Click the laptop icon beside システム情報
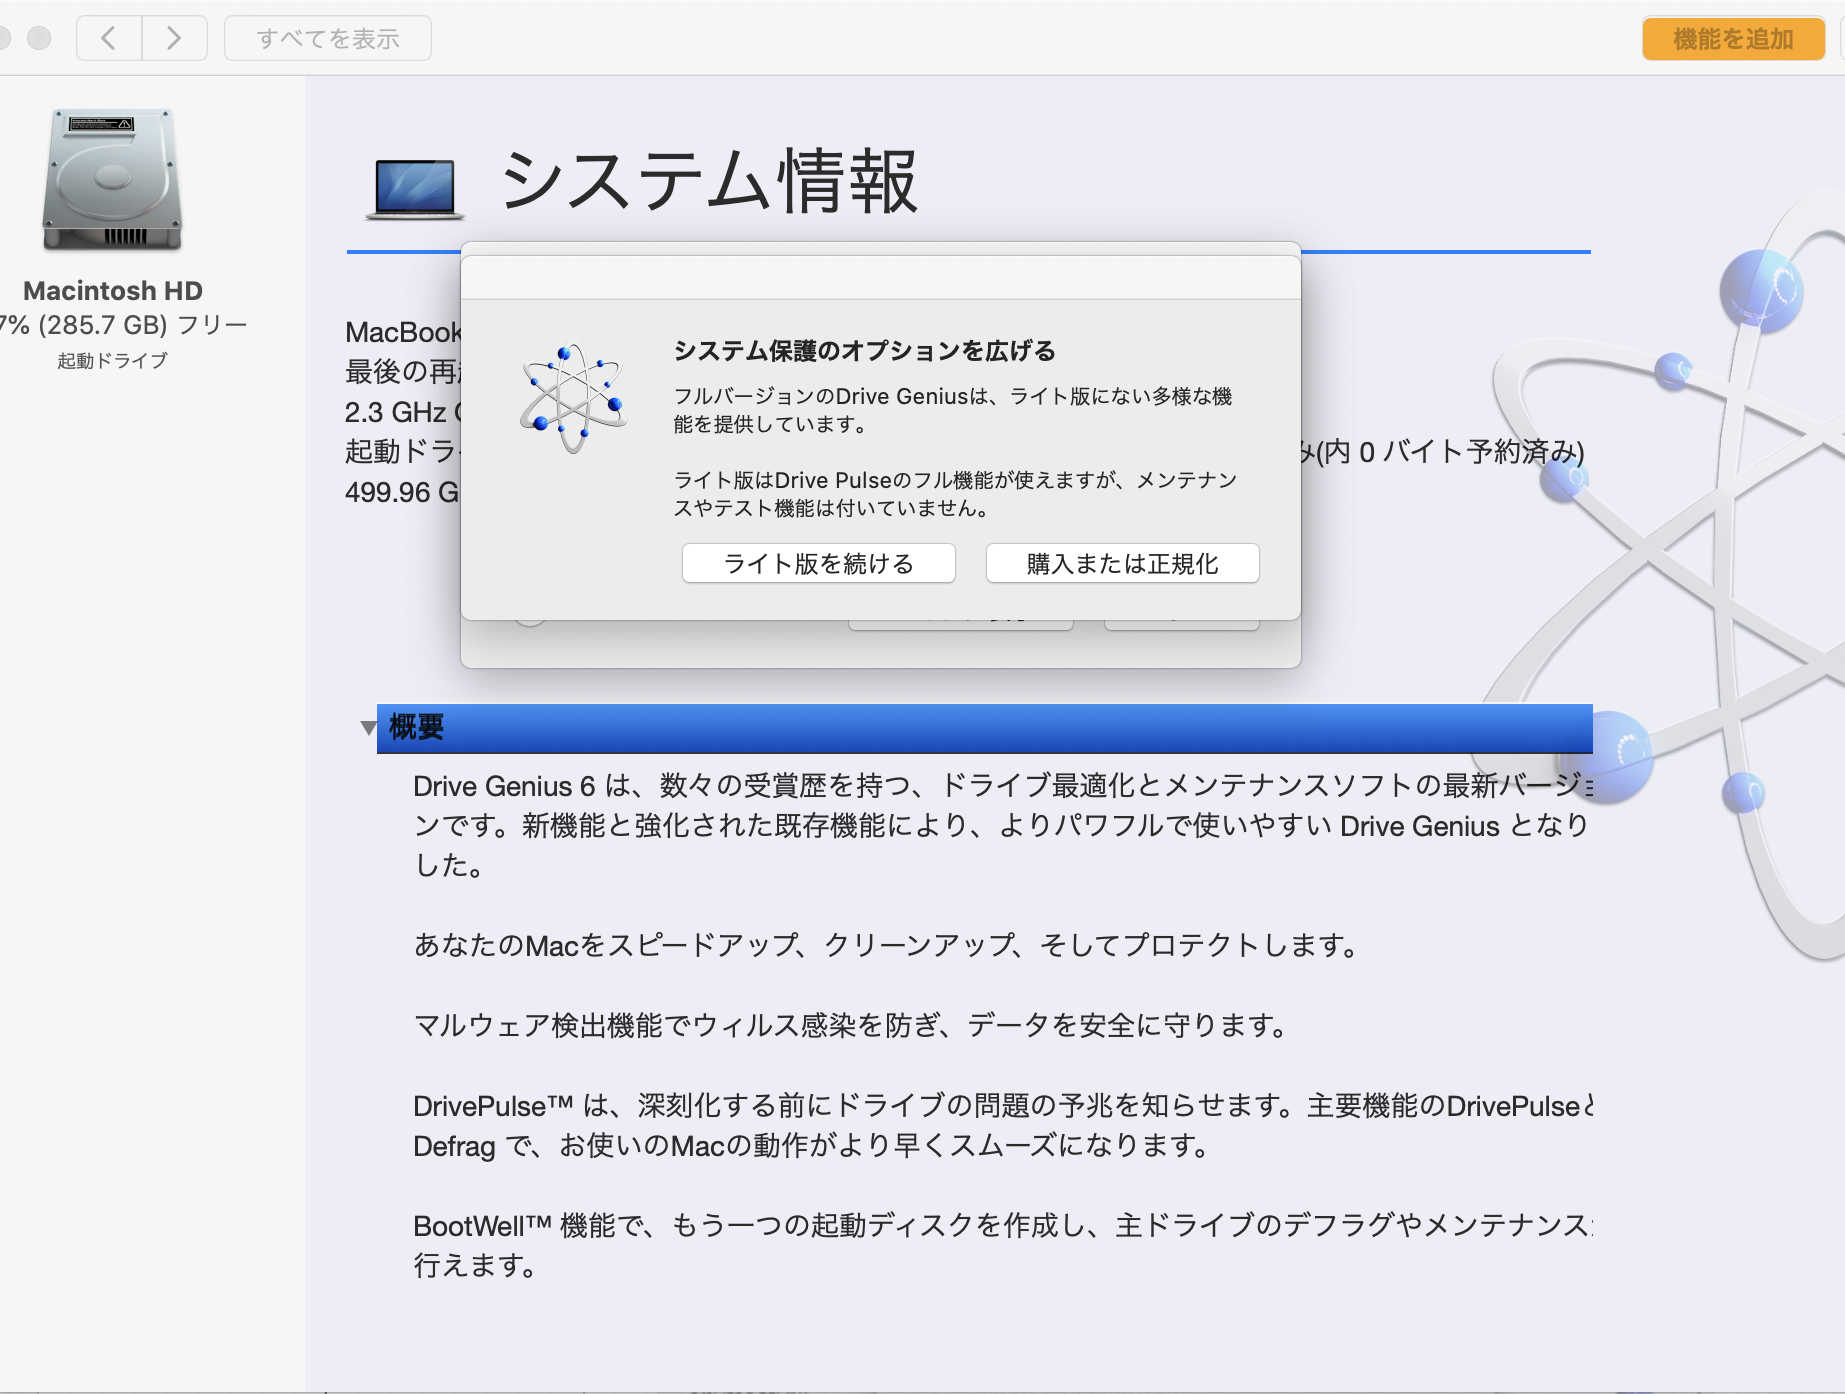 coord(414,188)
